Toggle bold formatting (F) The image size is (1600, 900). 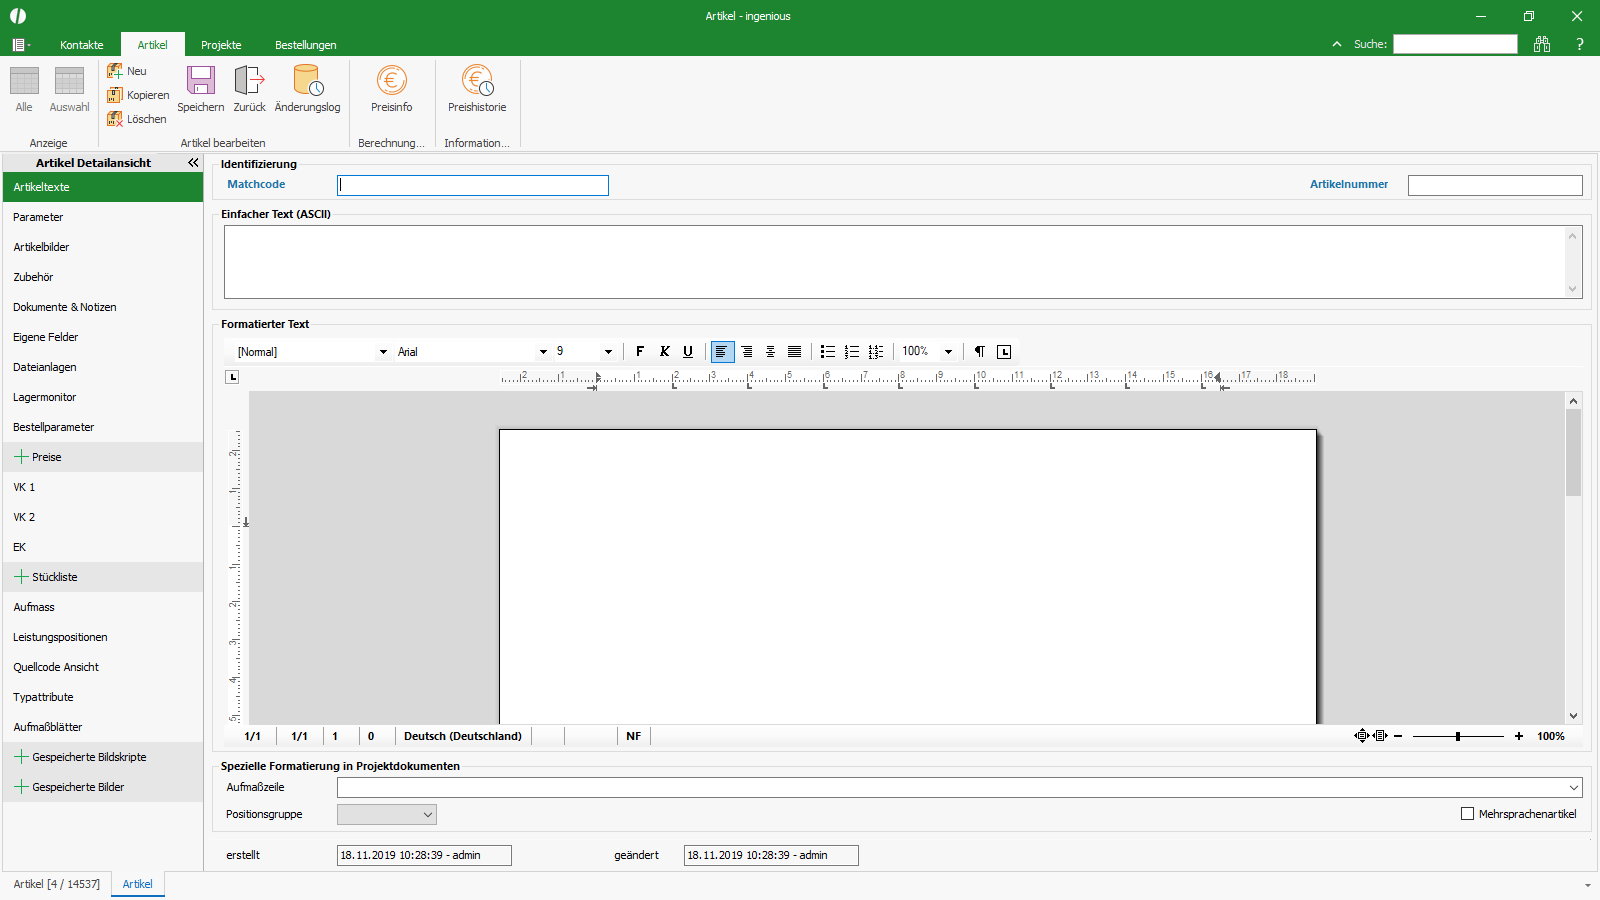coord(640,351)
